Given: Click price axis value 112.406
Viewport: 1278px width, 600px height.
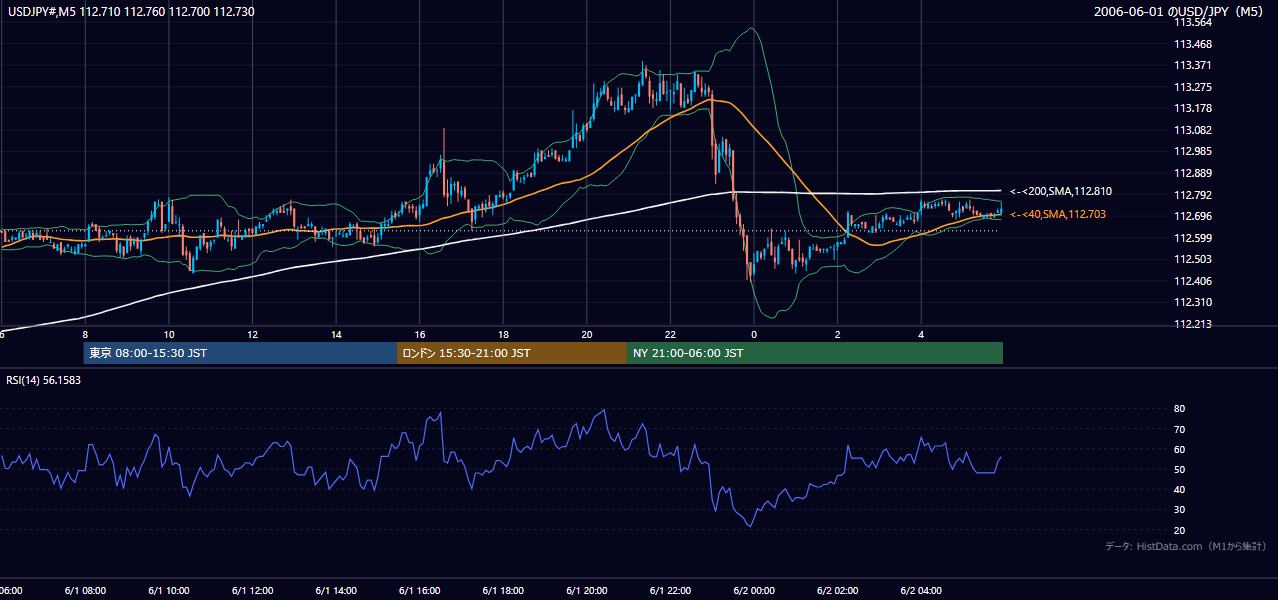Looking at the screenshot, I should [1192, 281].
